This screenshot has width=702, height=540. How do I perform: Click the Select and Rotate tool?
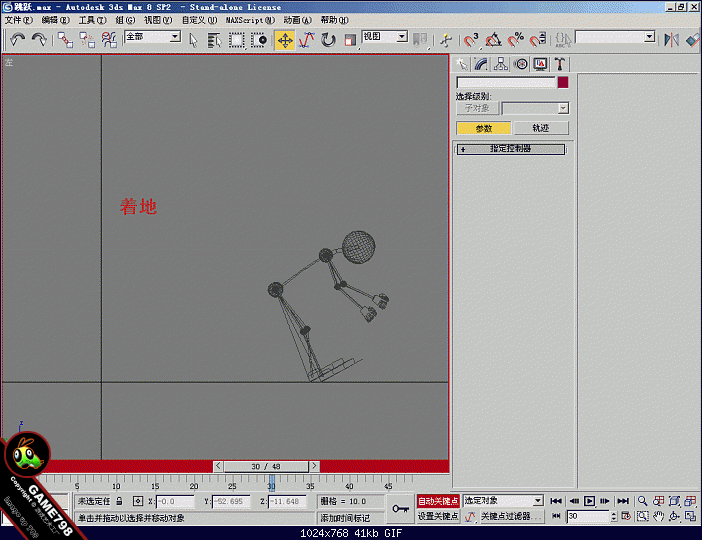(x=328, y=40)
